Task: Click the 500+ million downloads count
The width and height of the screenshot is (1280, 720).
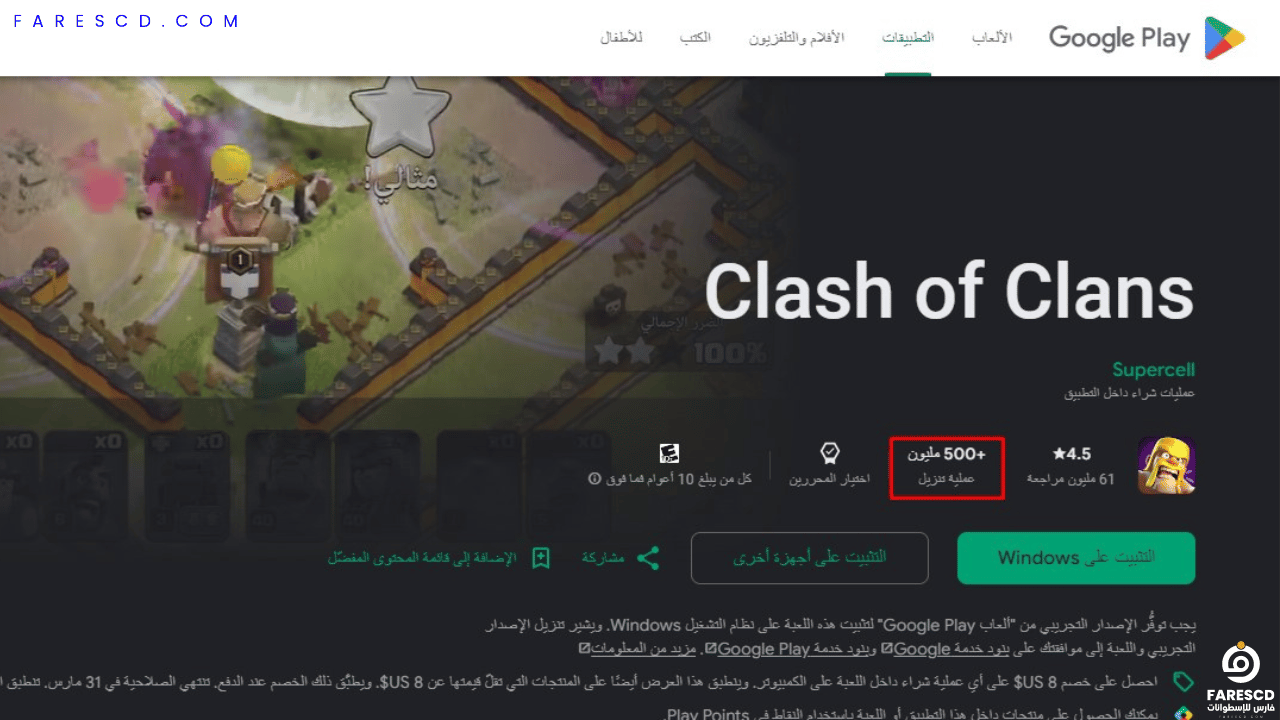Action: [947, 466]
